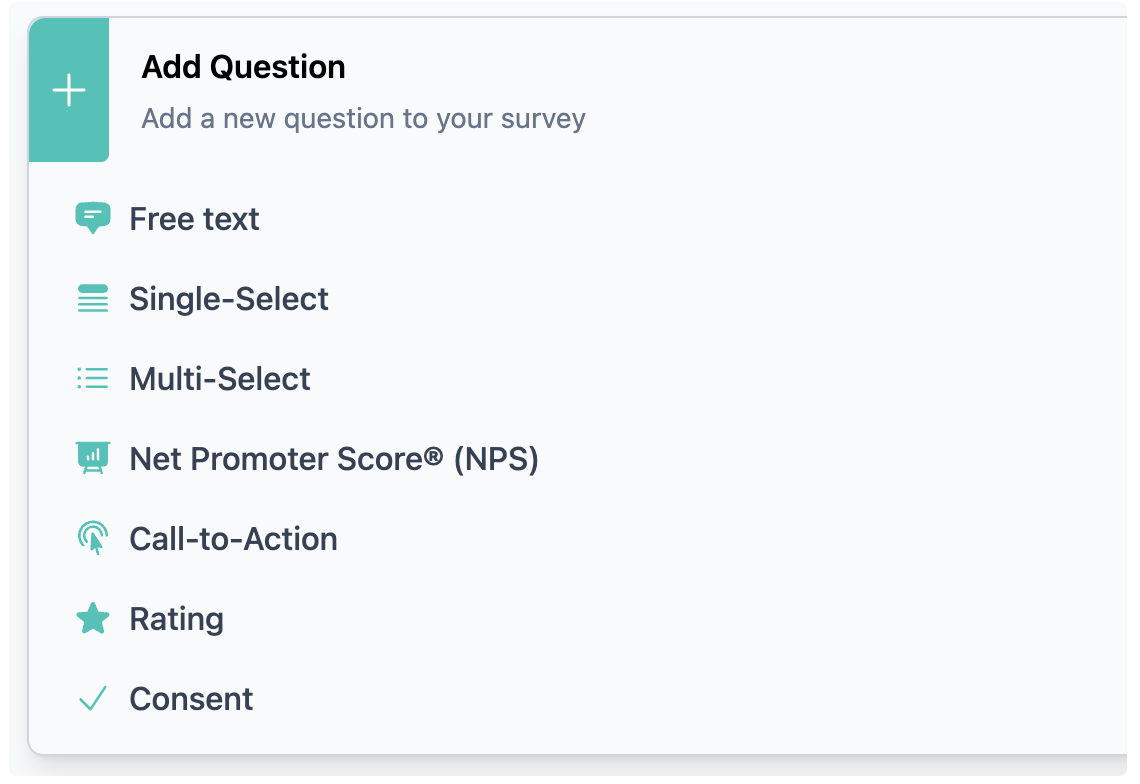Pick the Multi-Select question type label
The image size is (1140, 784).
tap(220, 379)
